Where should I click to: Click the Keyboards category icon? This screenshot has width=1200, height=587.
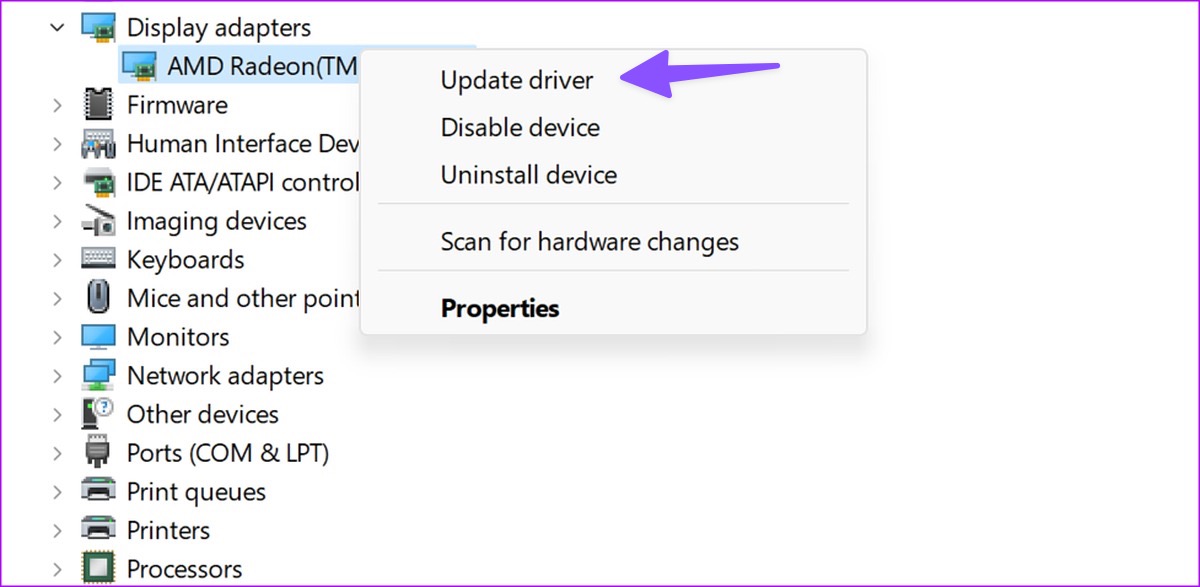tap(98, 259)
